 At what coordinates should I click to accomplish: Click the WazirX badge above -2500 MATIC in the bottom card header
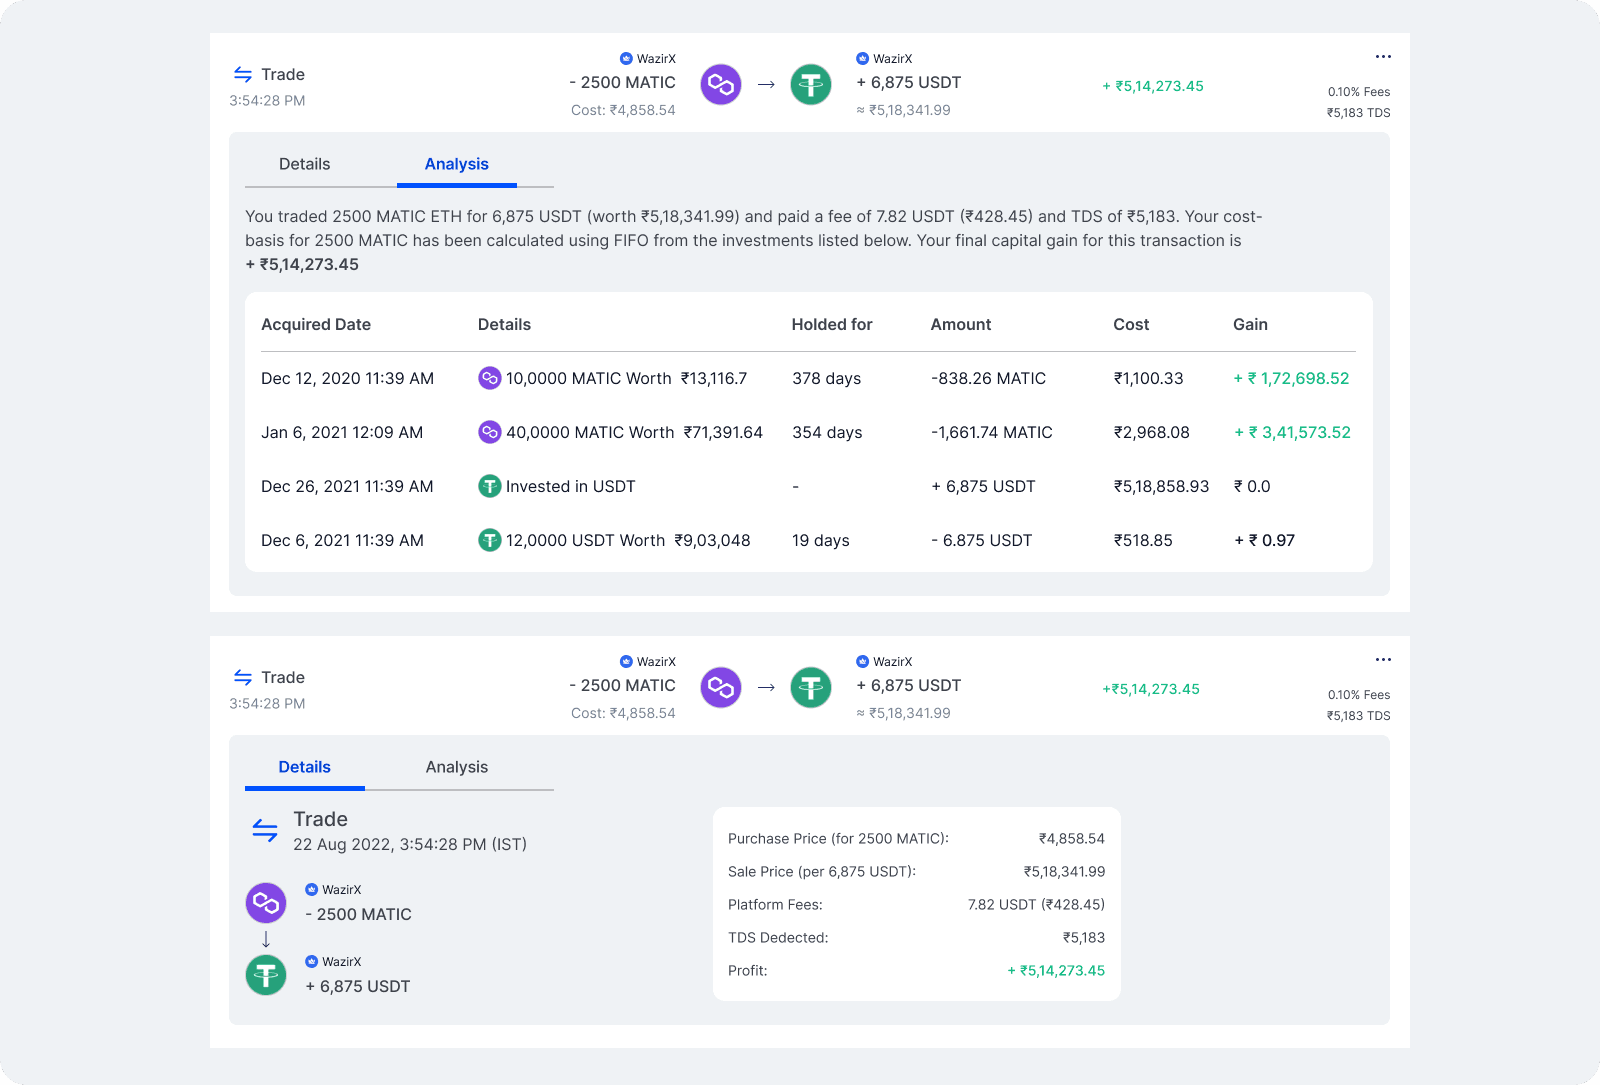point(648,662)
